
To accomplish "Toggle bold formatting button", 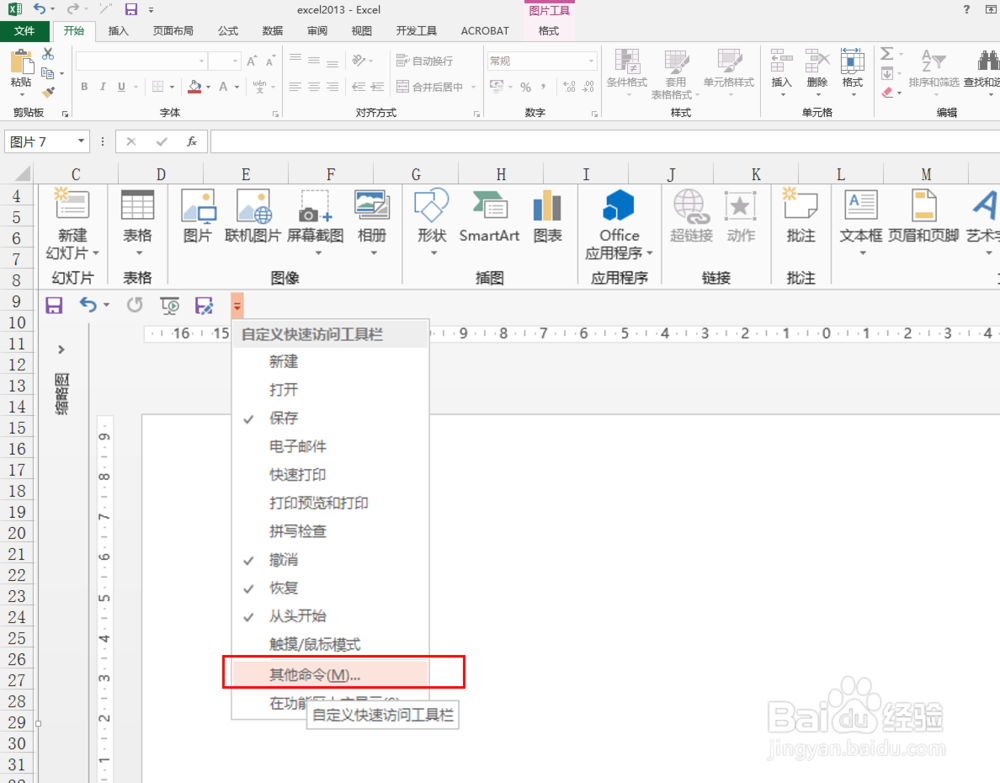I will [84, 87].
